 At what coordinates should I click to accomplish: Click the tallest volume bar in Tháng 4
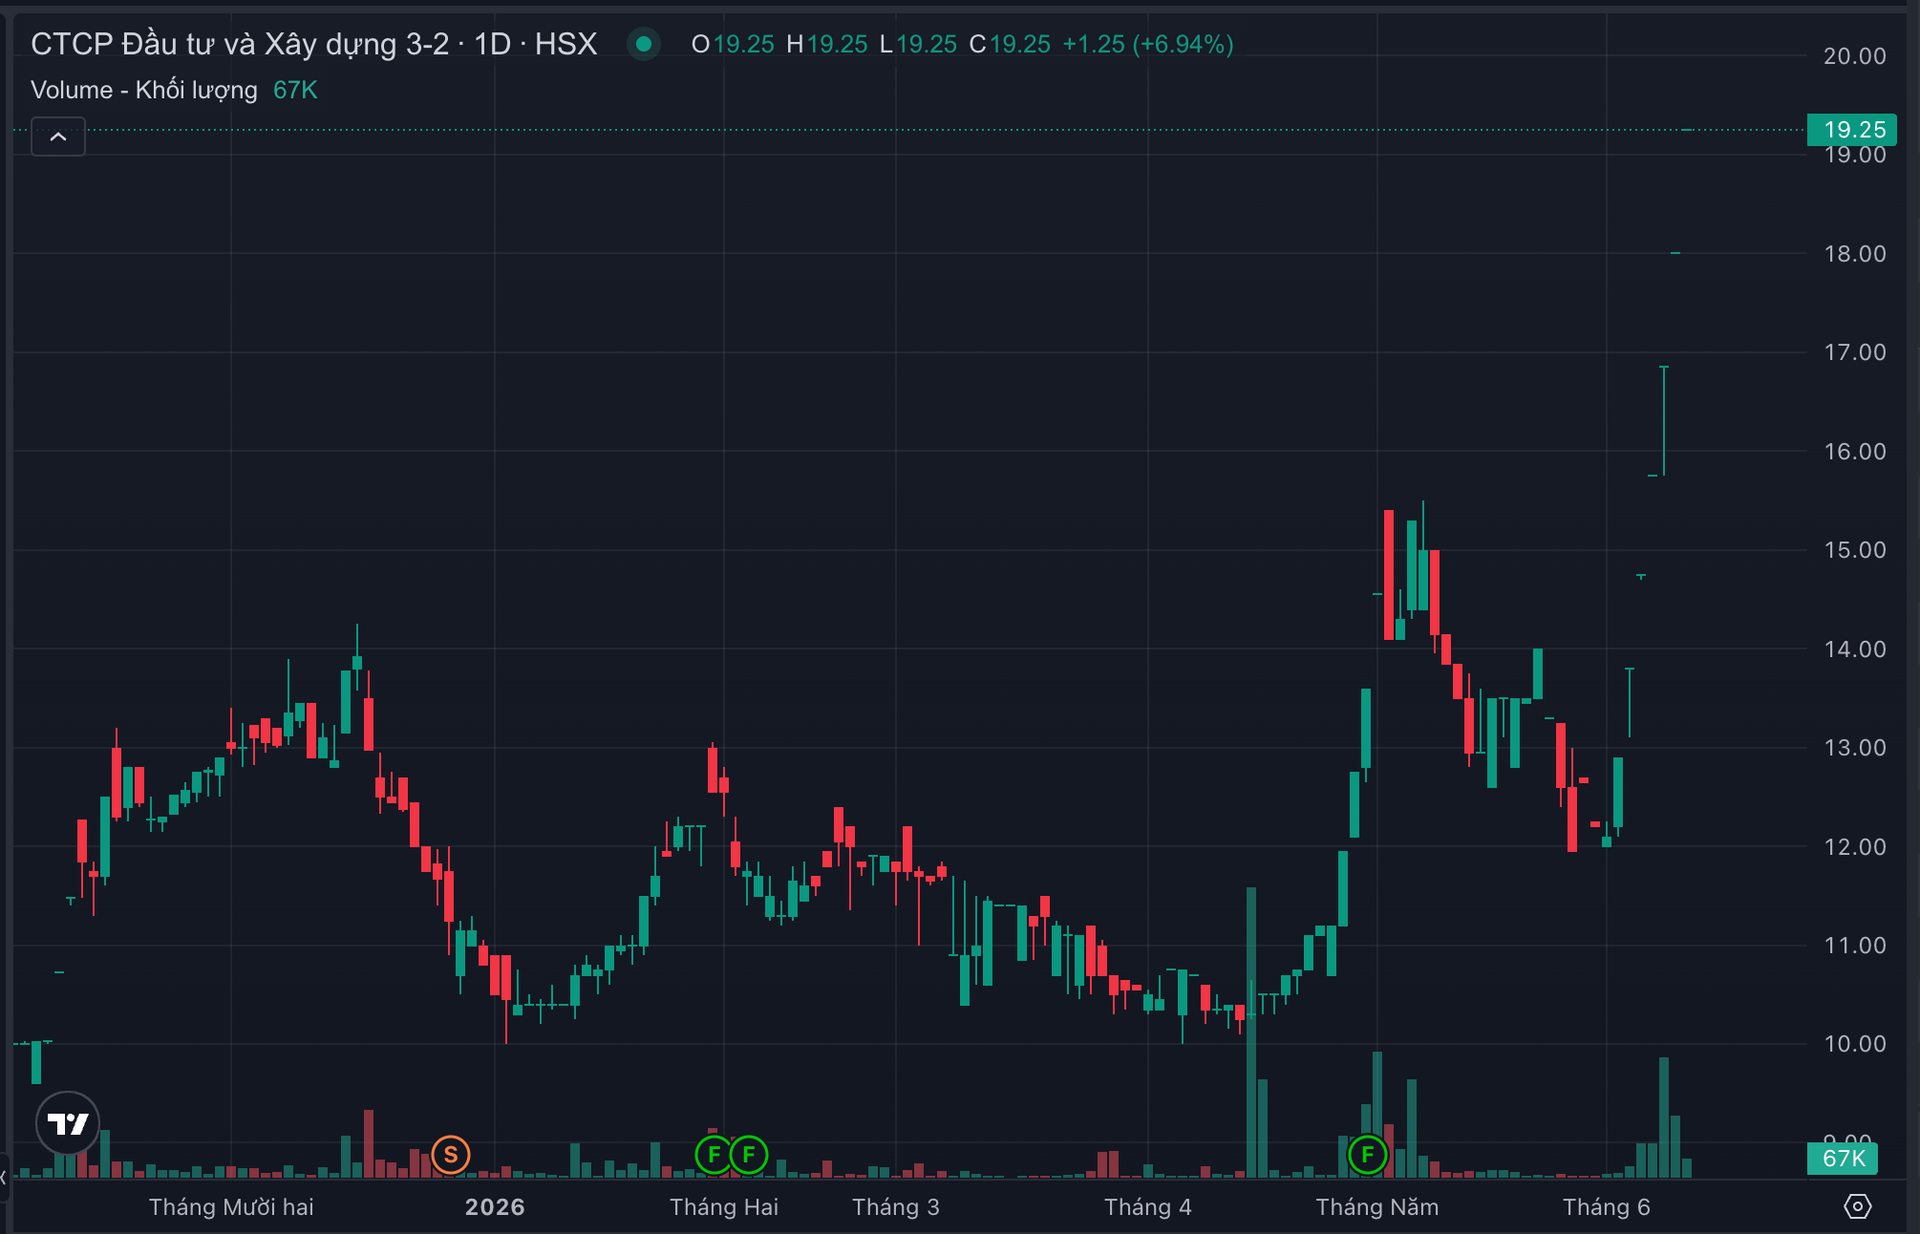point(1251,1032)
